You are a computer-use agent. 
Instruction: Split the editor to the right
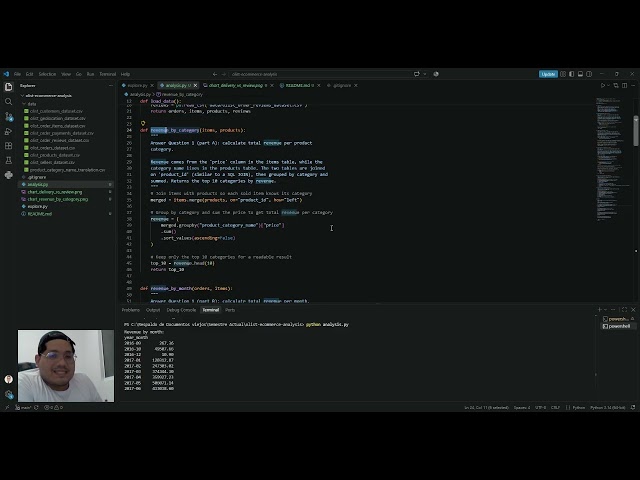point(624,85)
